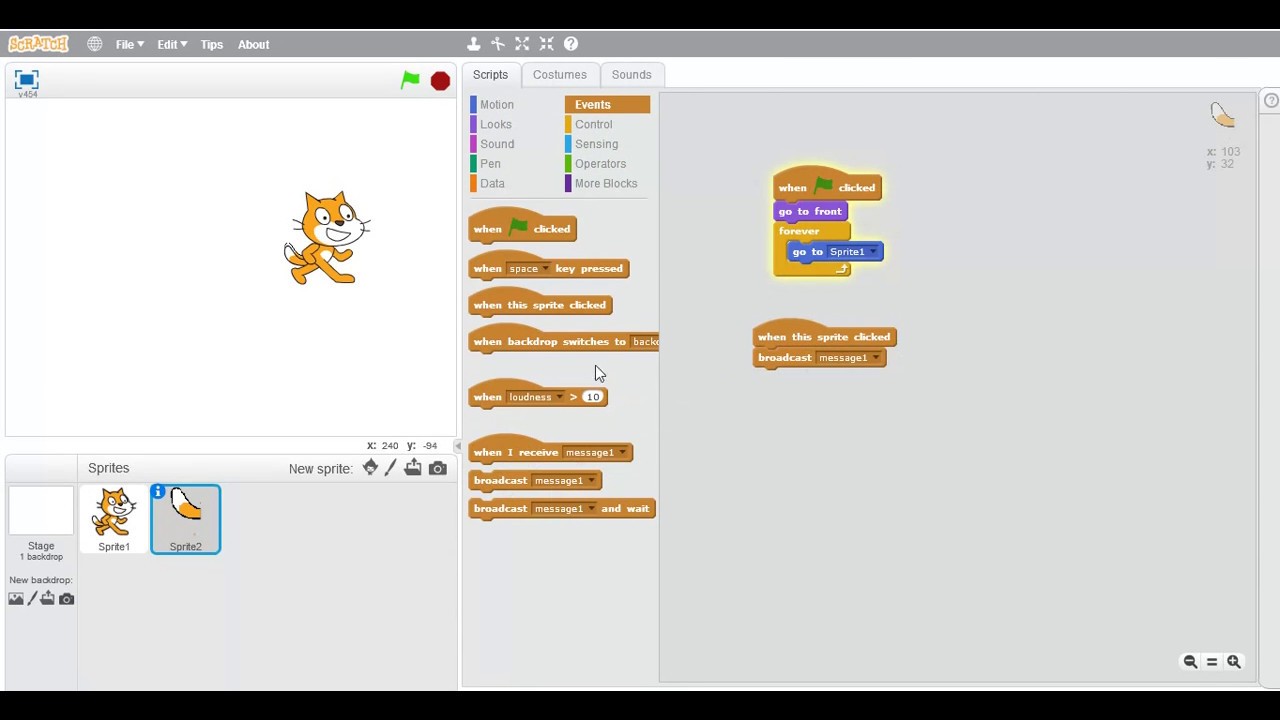Select the Delete scissors tool
The image size is (1280, 720).
pos(498,44)
